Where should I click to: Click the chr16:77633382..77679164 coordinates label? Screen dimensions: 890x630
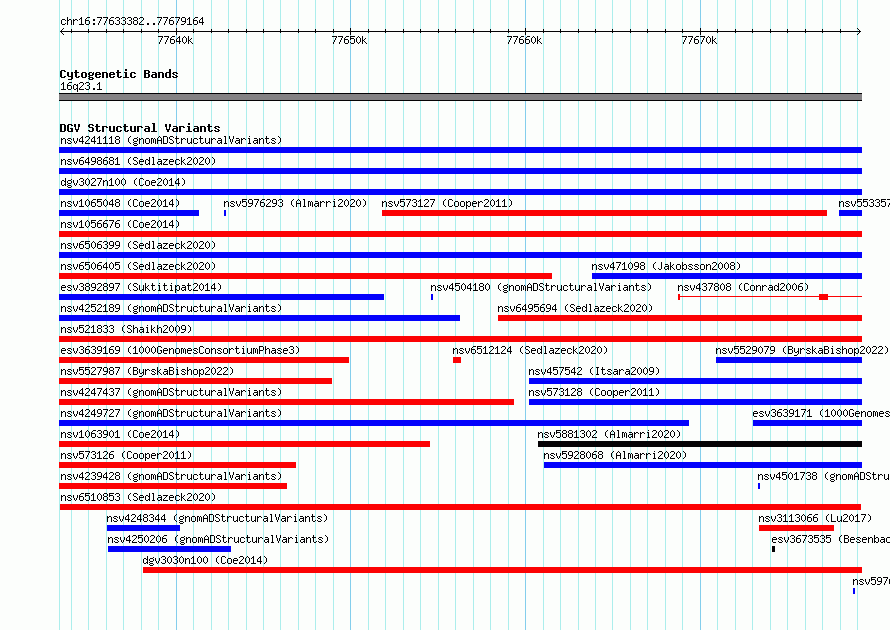point(132,21)
